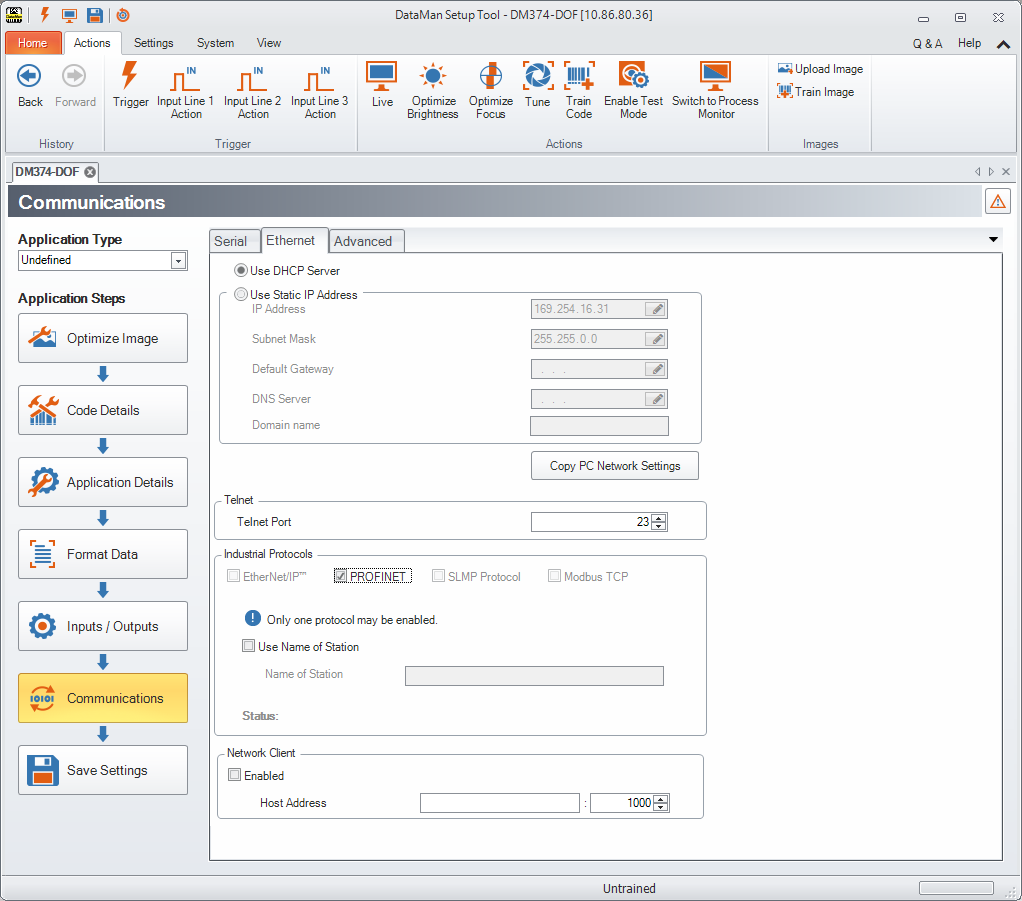The height and width of the screenshot is (901, 1022).
Task: Click Copy PC Network Settings button
Action: coord(614,466)
